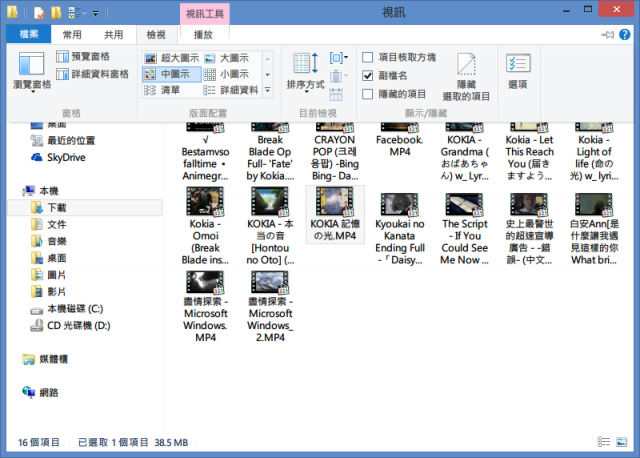
Task: Open the help question mark icon
Action: click(x=624, y=35)
